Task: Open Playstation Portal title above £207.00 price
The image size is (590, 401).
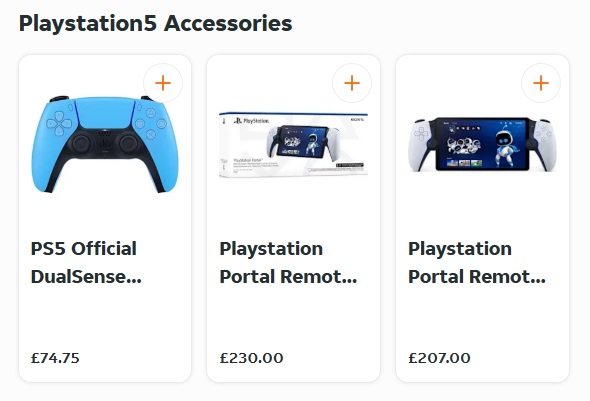Action: click(477, 263)
